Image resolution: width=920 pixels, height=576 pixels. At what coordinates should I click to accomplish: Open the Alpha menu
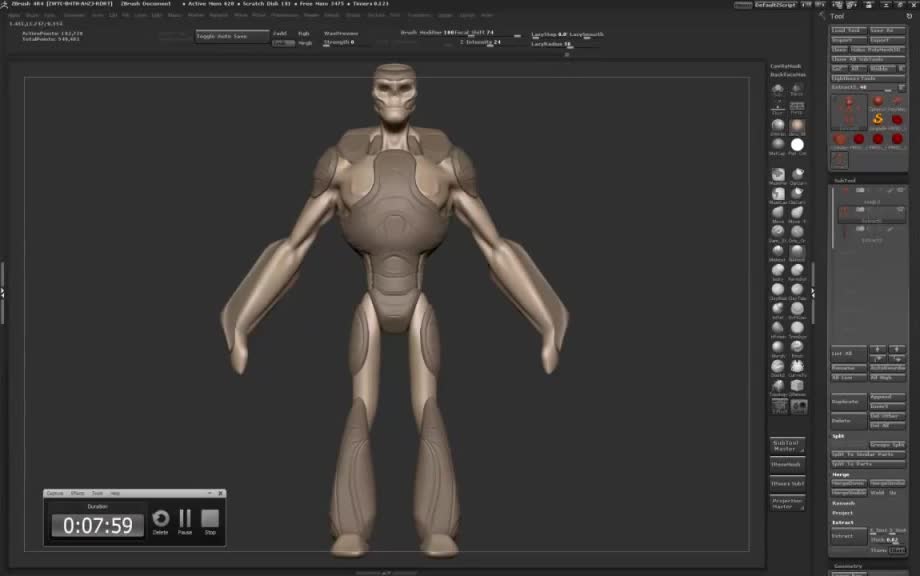14,15
